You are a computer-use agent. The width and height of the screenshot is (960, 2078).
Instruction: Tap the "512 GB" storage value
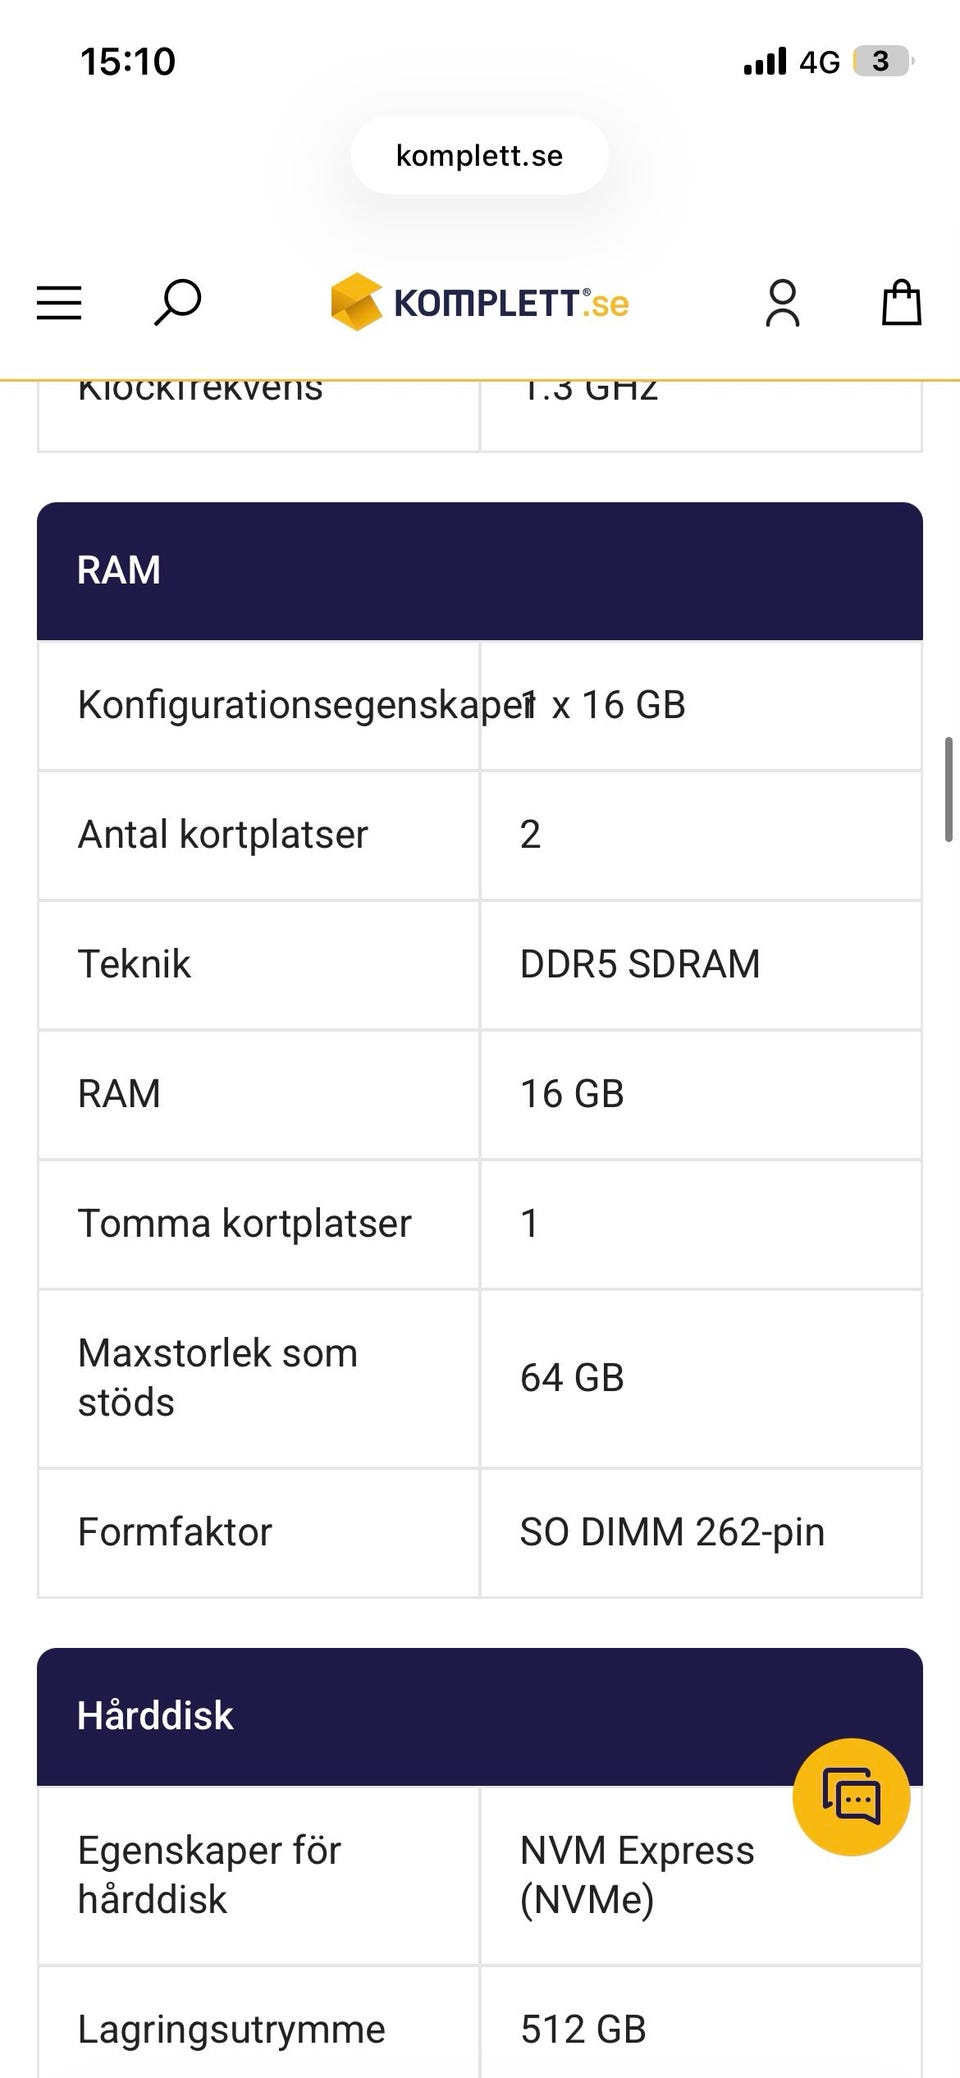pyautogui.click(x=583, y=2029)
